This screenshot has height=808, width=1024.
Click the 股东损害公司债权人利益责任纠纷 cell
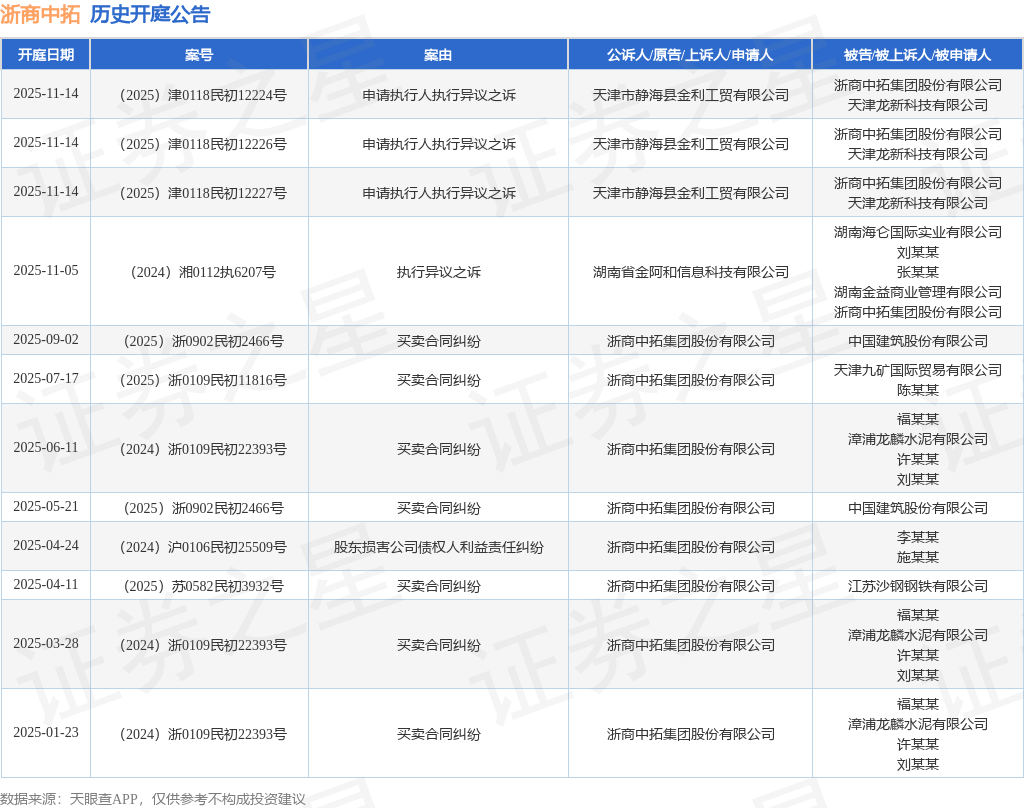click(x=438, y=547)
